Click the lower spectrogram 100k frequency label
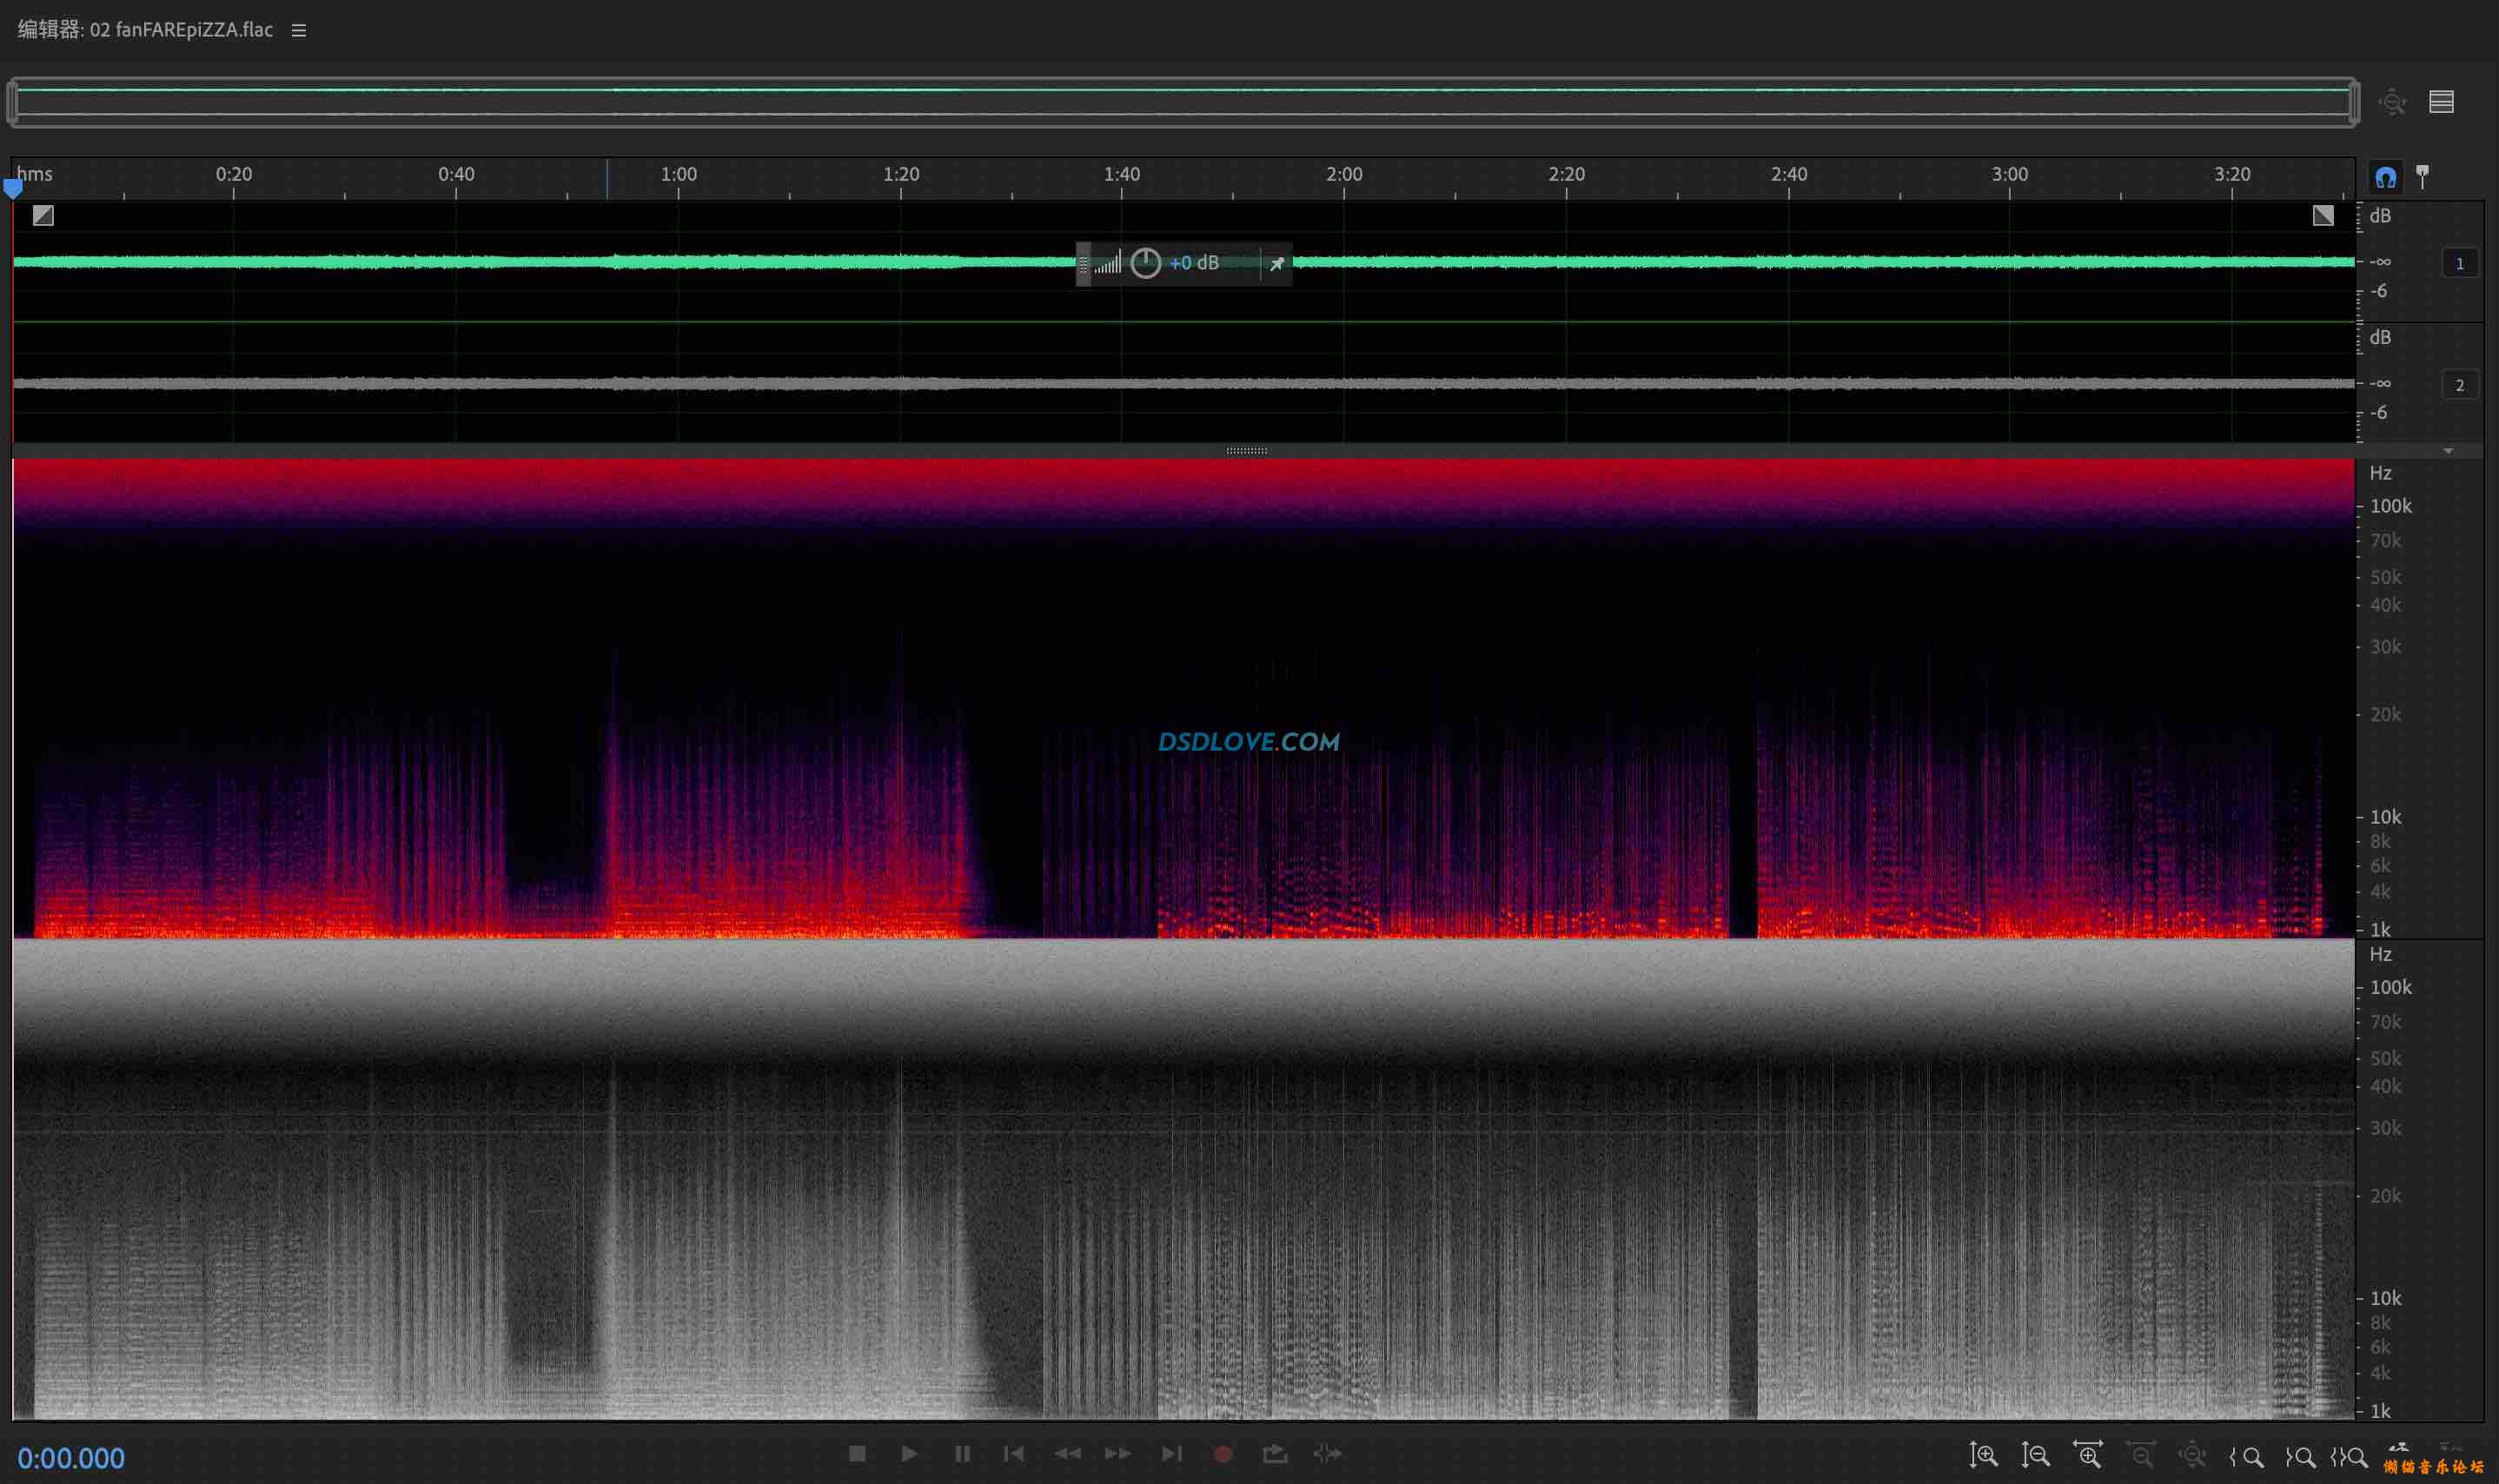 pyautogui.click(x=2390, y=987)
